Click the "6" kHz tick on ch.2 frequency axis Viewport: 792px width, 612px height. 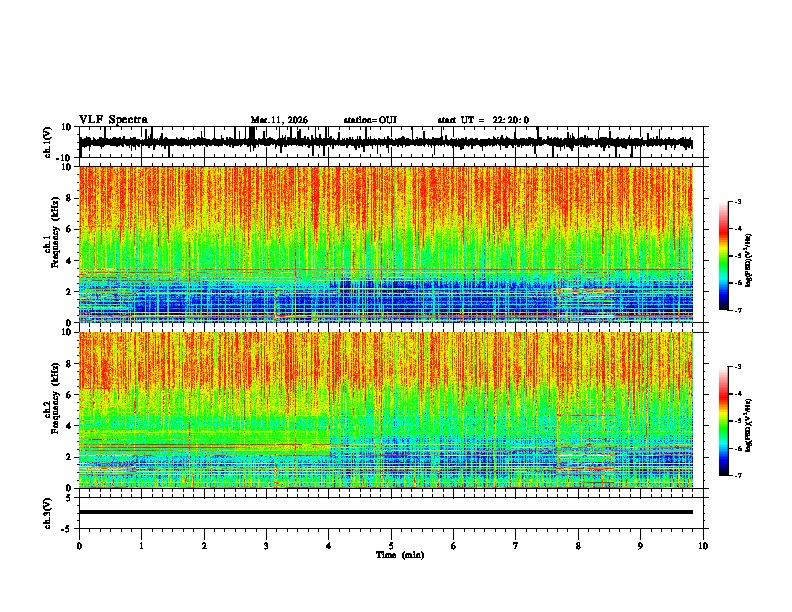coord(69,394)
